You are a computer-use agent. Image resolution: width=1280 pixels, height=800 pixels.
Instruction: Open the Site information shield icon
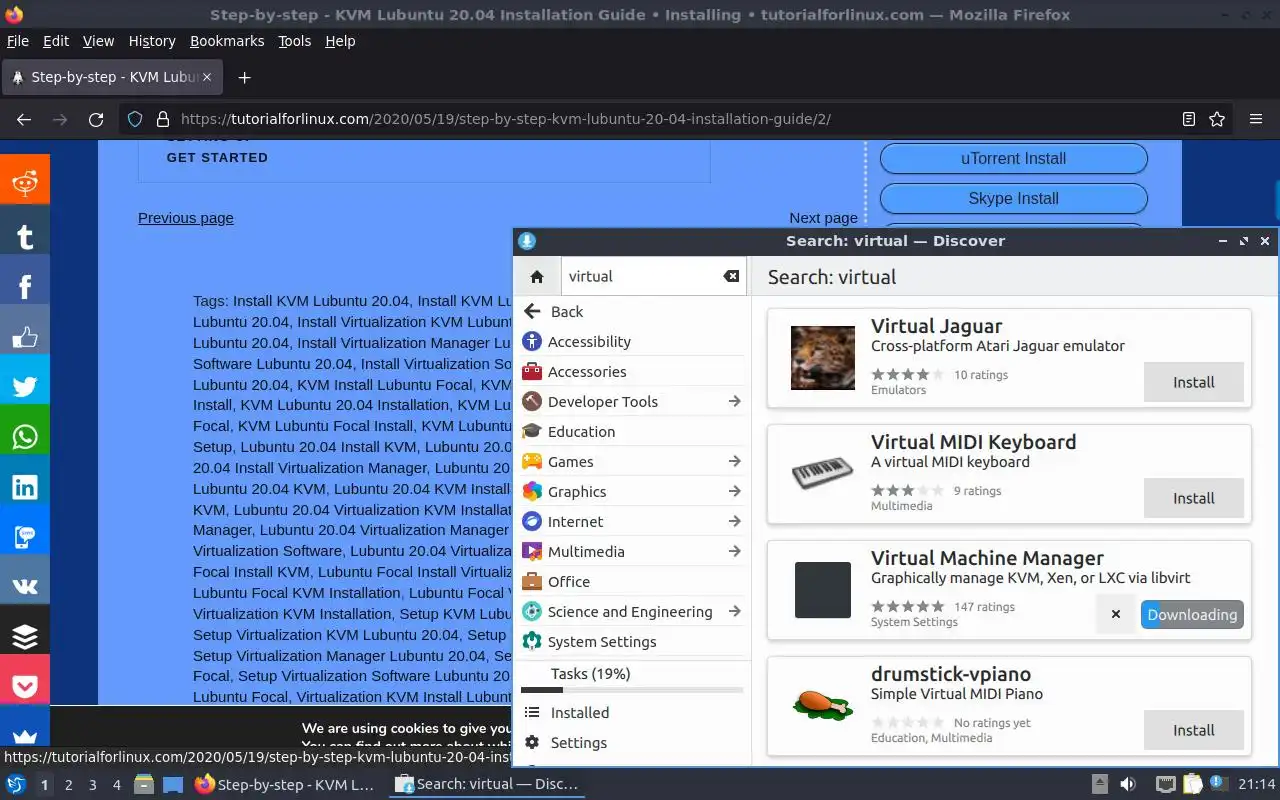135,119
